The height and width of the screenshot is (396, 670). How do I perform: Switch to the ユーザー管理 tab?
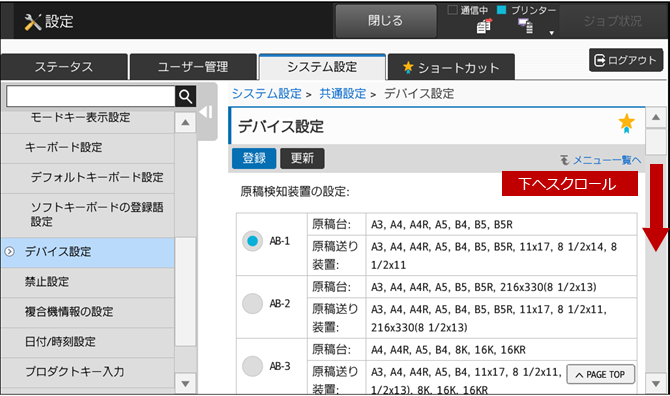(x=193, y=67)
